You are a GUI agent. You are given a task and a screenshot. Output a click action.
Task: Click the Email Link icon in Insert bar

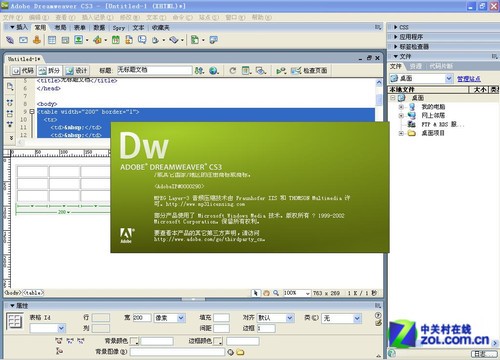coord(23,40)
